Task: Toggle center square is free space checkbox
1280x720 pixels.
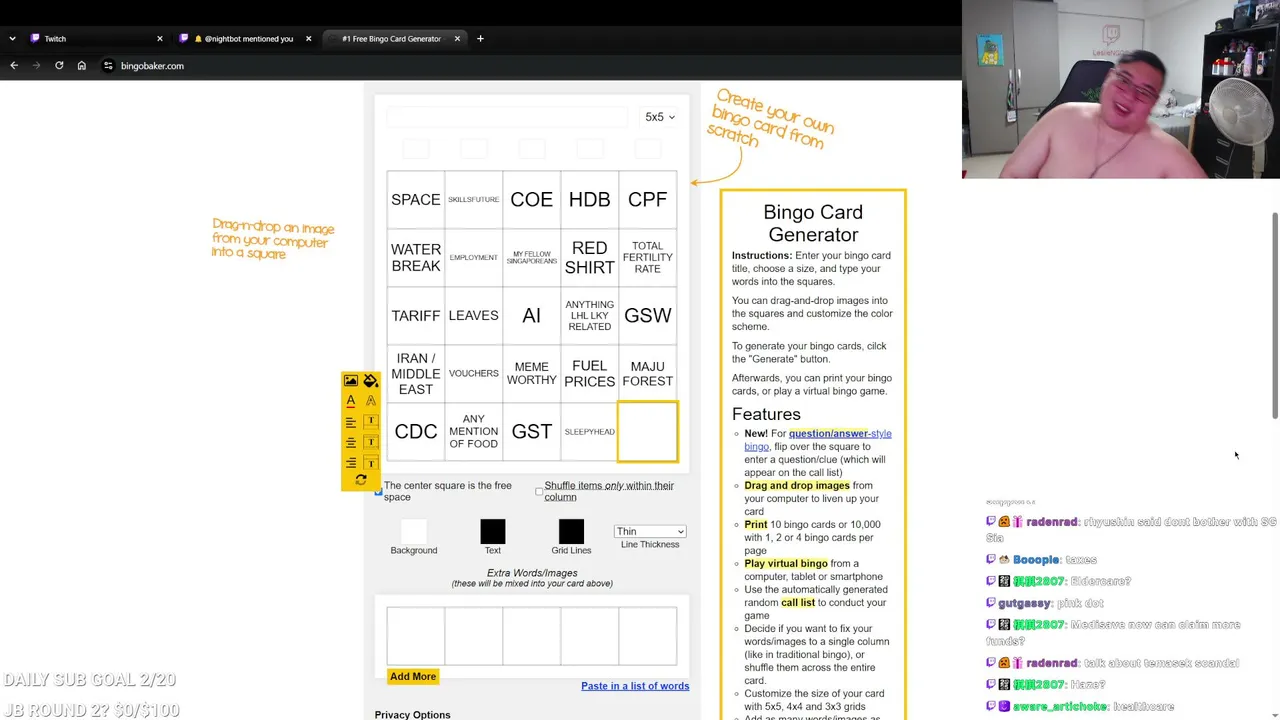Action: (378, 491)
